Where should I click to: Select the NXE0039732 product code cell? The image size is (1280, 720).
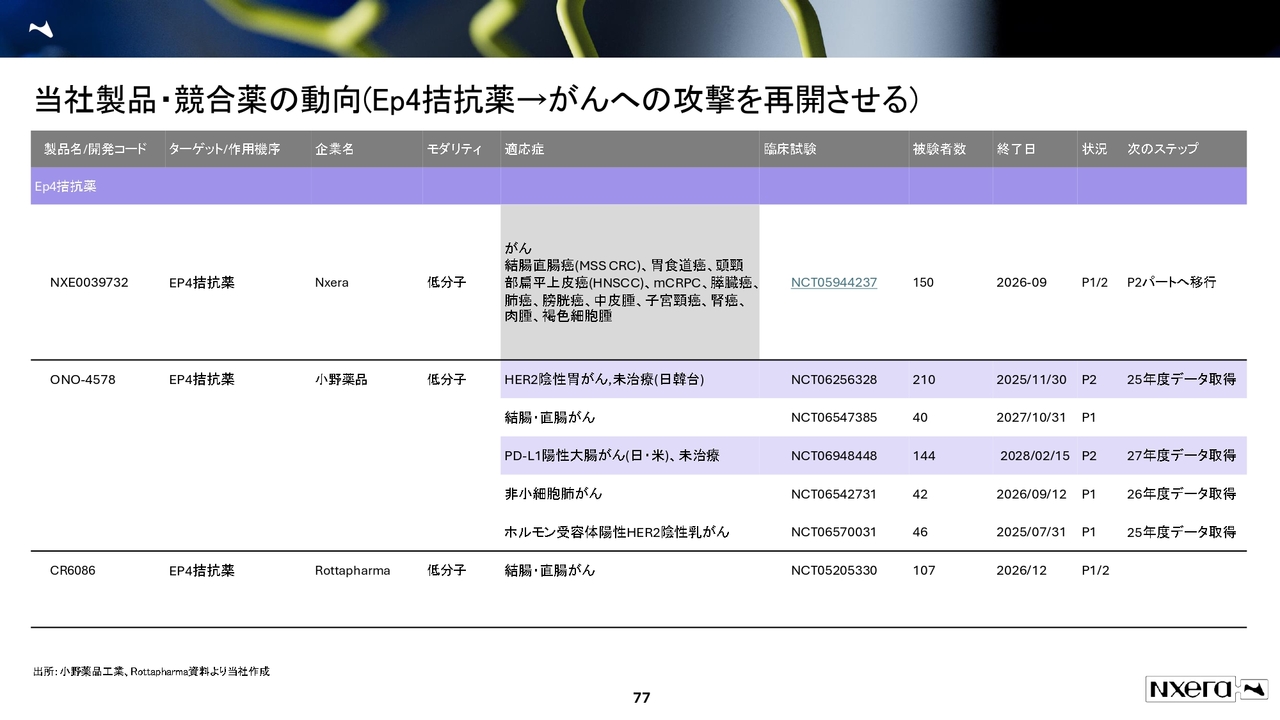coord(89,282)
